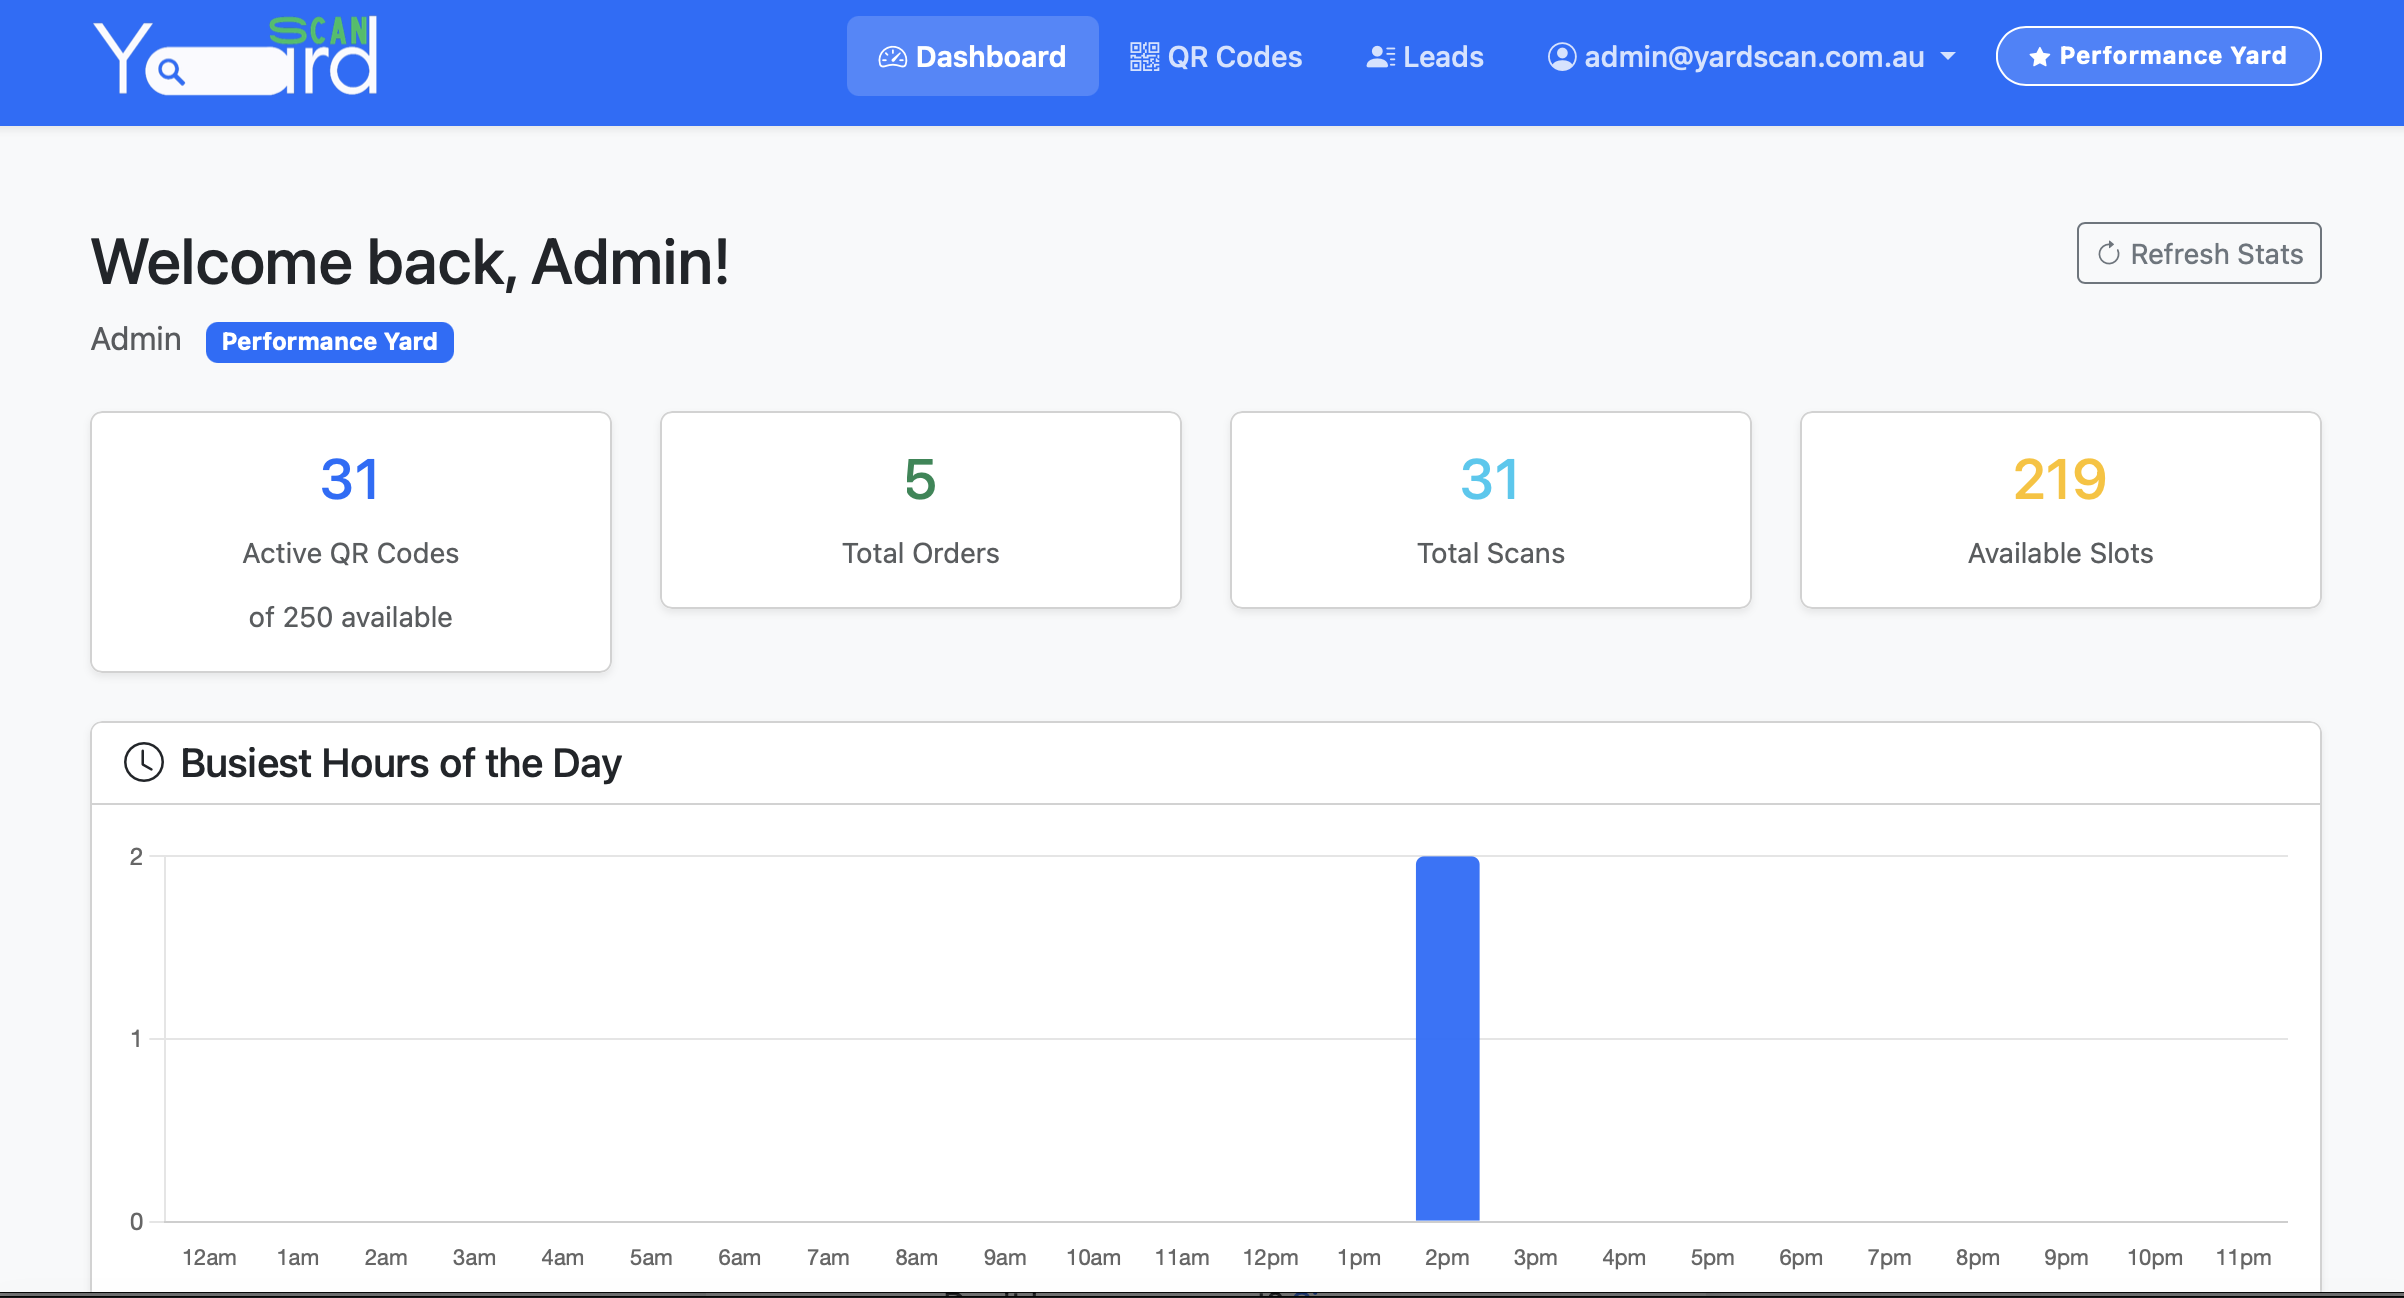Click the Refresh Stats button
2404x1298 pixels.
coord(2199,253)
